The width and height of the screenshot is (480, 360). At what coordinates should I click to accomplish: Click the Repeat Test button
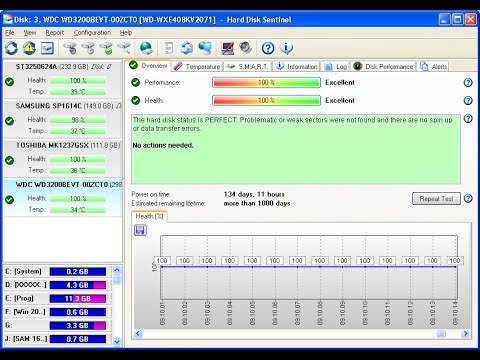(x=436, y=199)
